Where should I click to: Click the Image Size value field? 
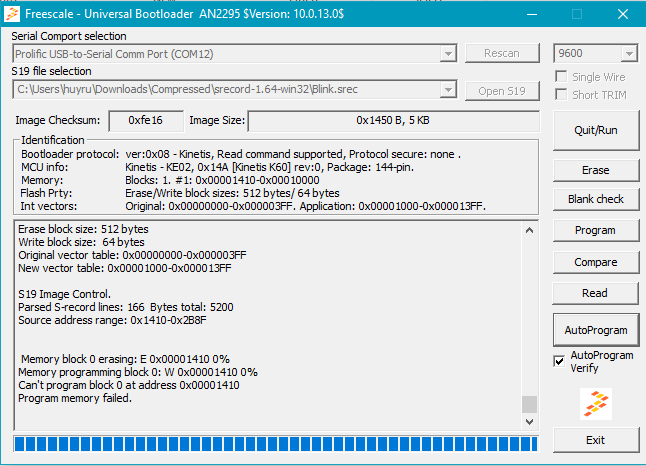click(x=393, y=120)
